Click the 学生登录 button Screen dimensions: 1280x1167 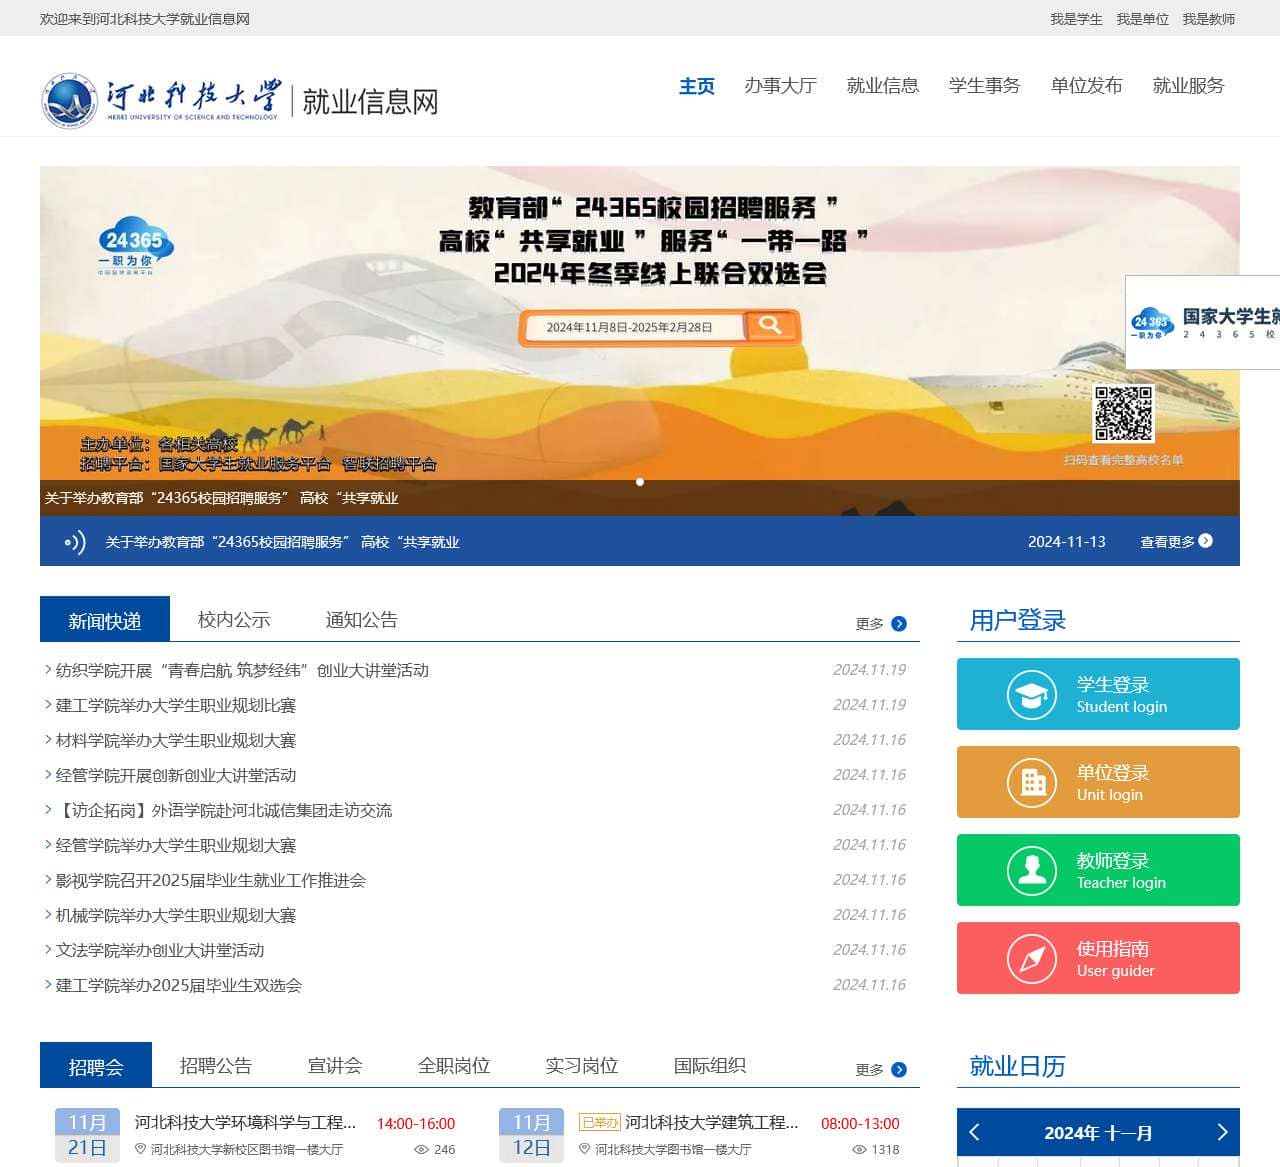pos(1098,694)
